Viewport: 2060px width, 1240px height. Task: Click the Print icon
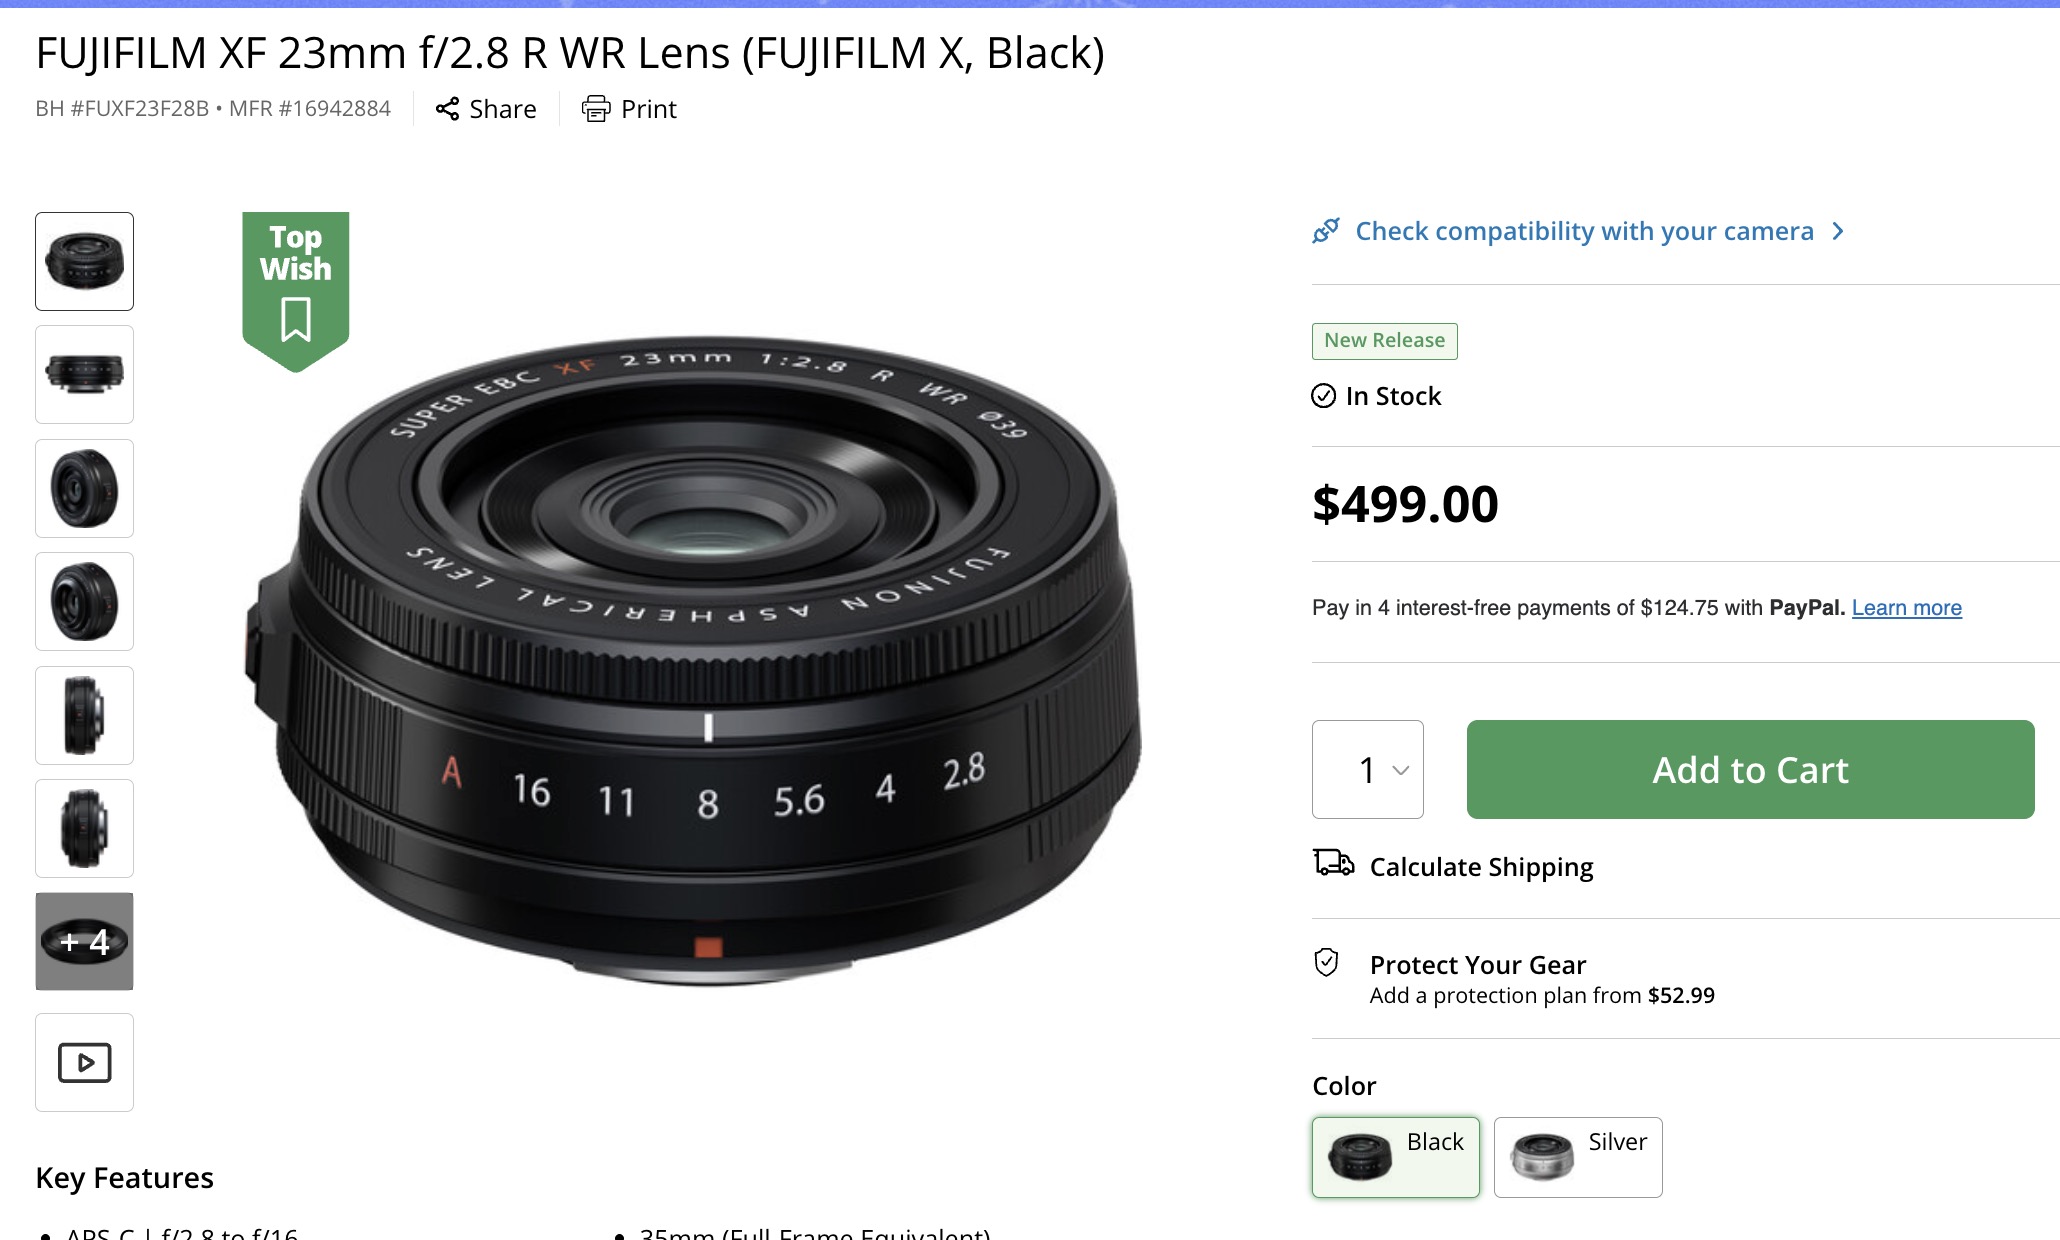click(596, 109)
